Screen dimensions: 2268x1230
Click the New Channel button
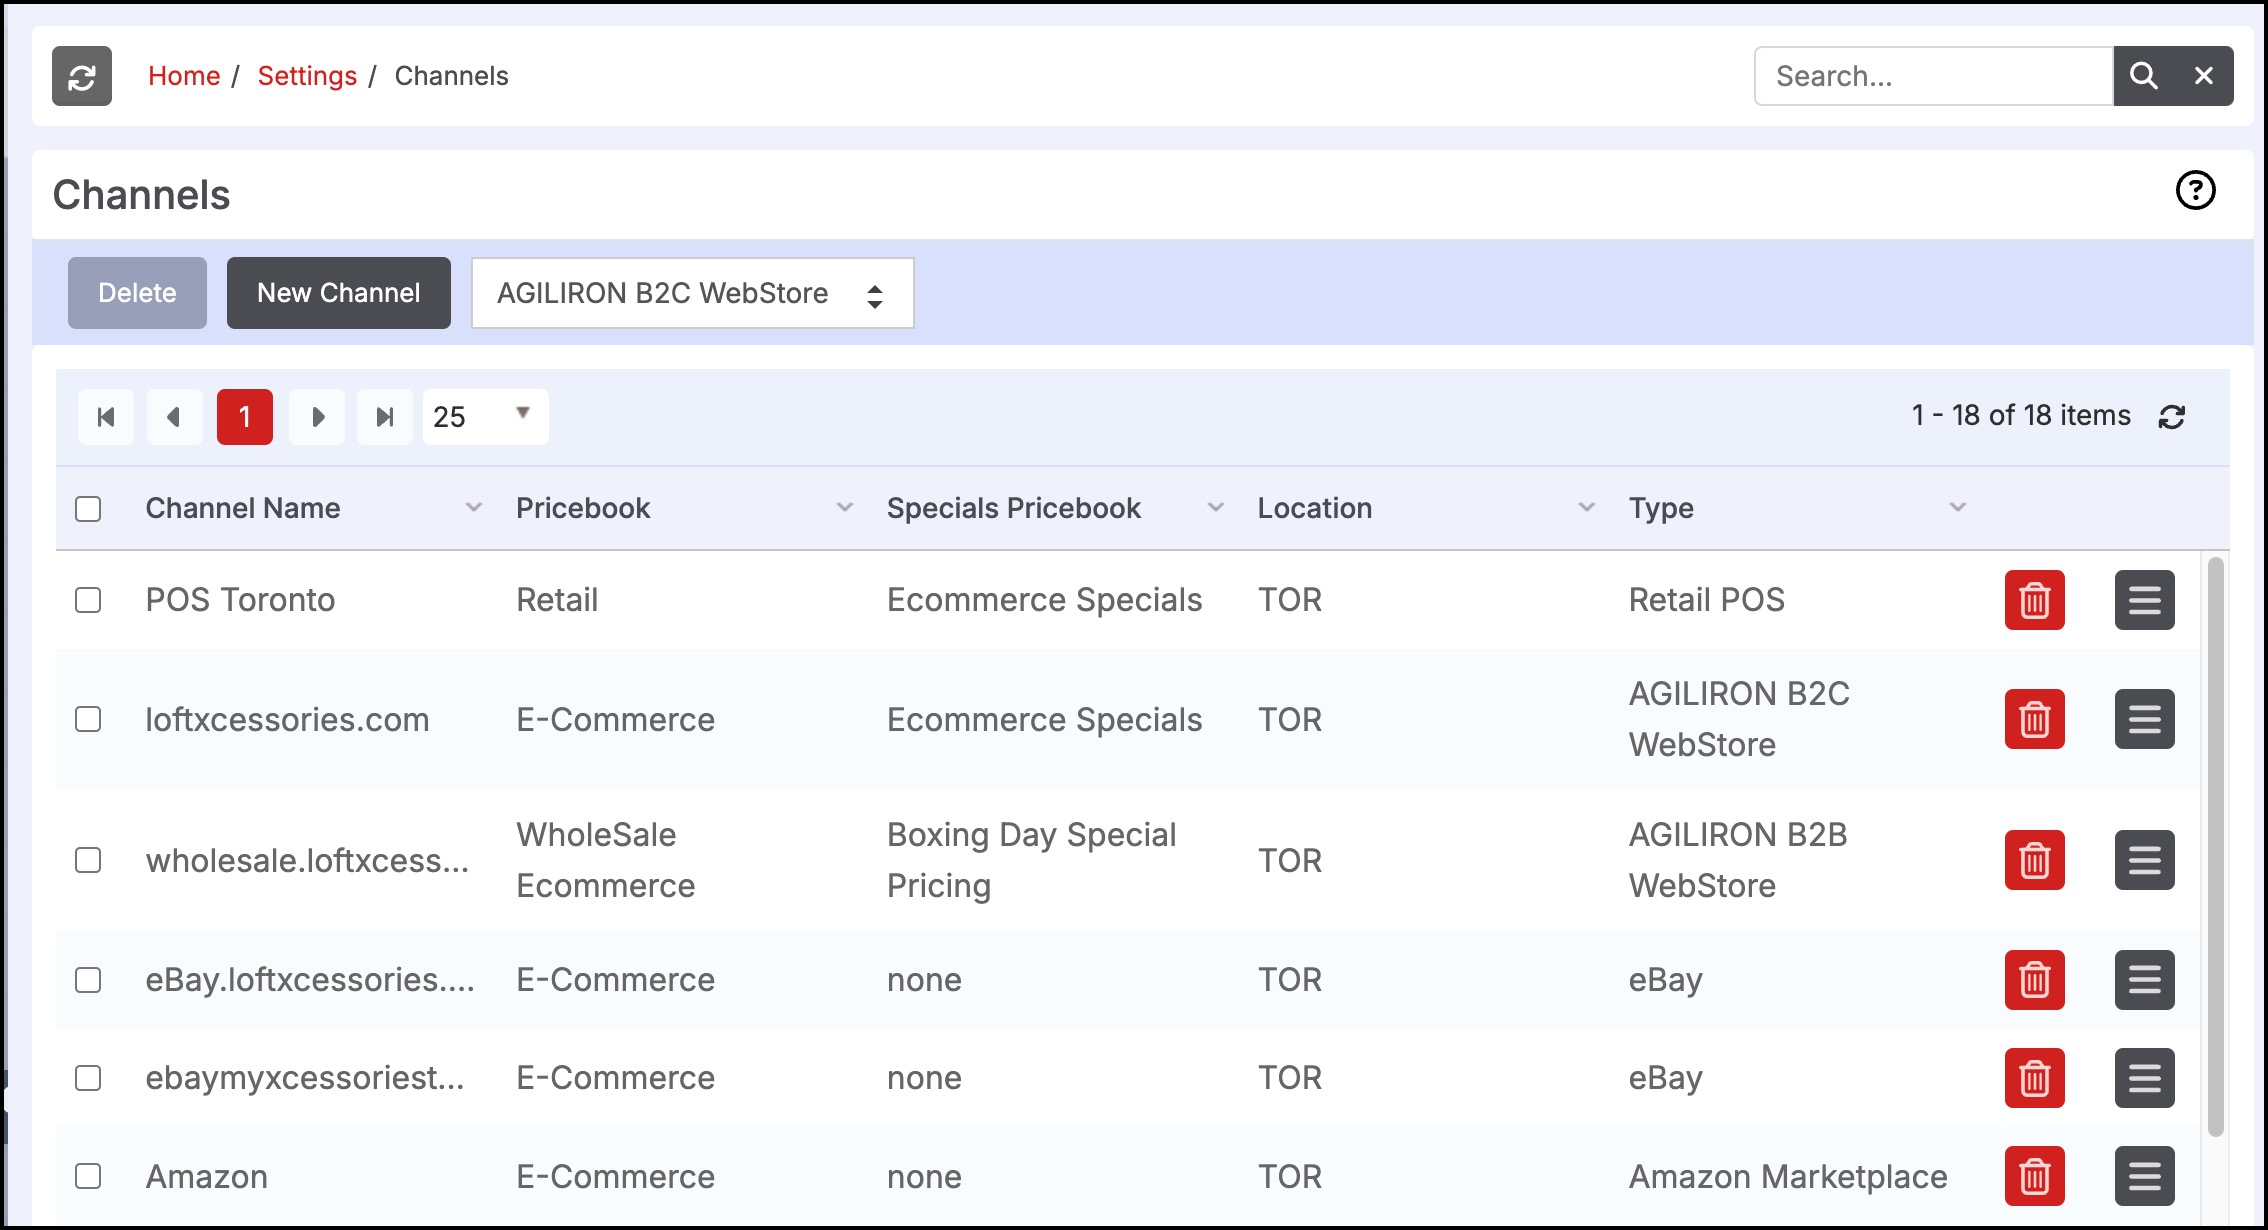pyautogui.click(x=339, y=293)
